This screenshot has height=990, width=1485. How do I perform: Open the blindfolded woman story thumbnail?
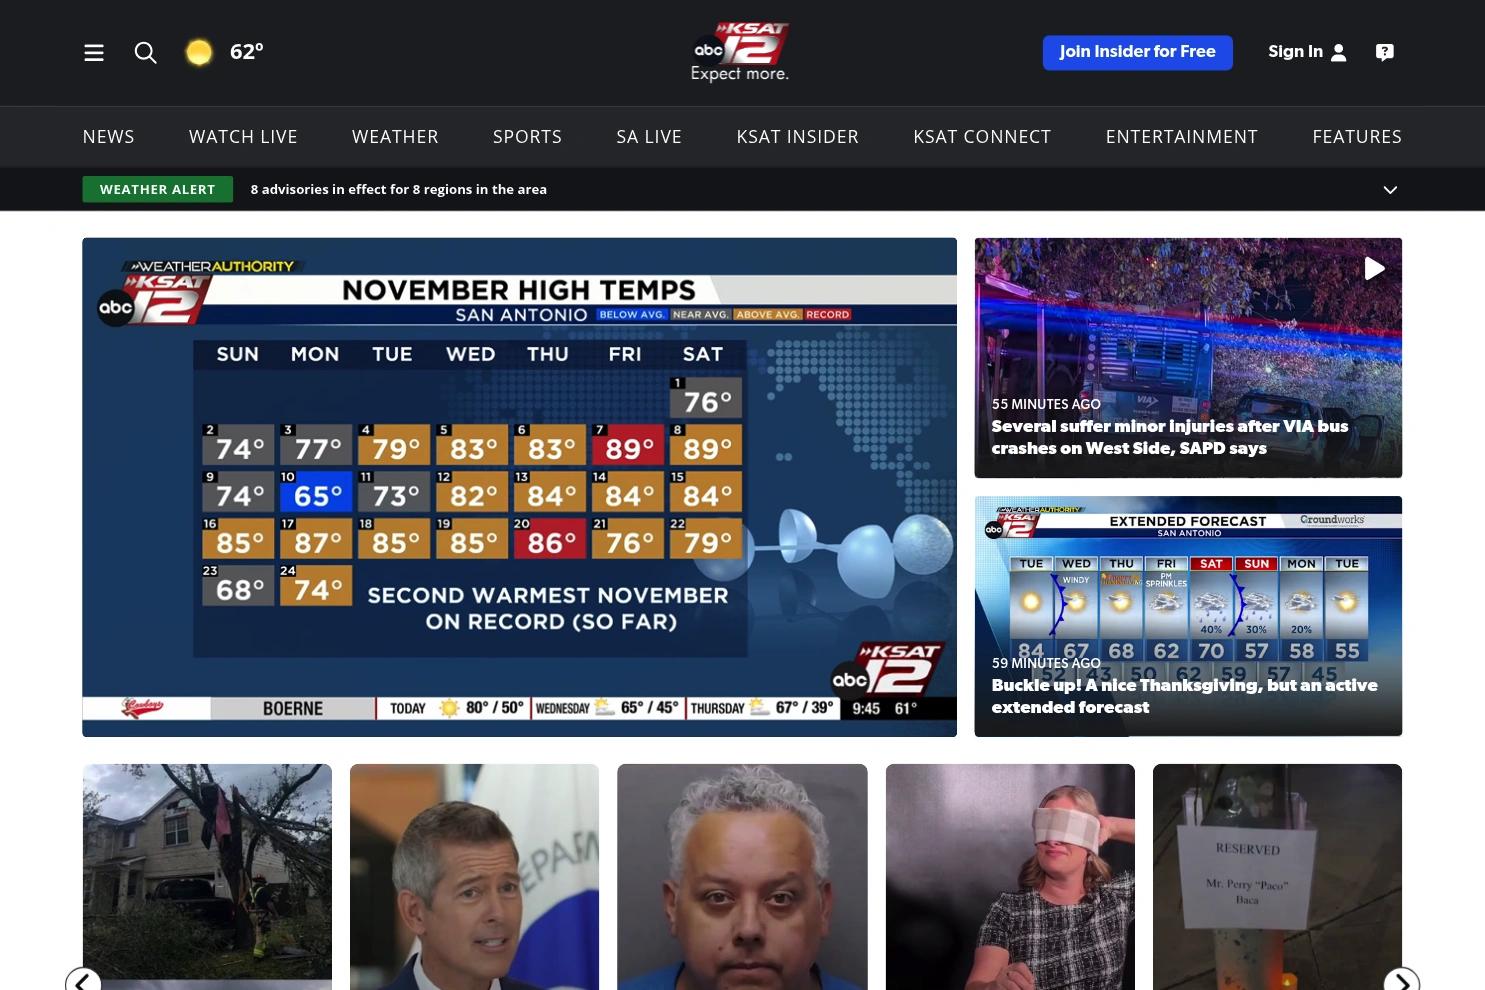click(1010, 877)
